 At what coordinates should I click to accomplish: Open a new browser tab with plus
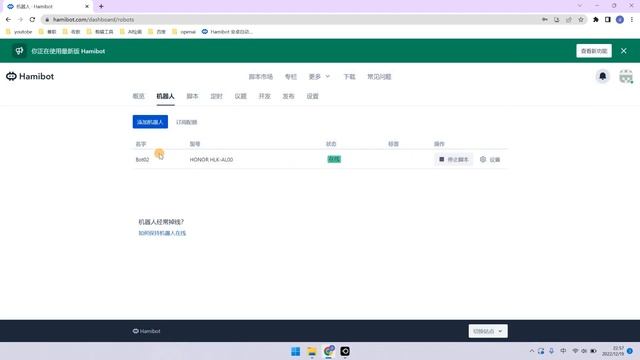101,6
